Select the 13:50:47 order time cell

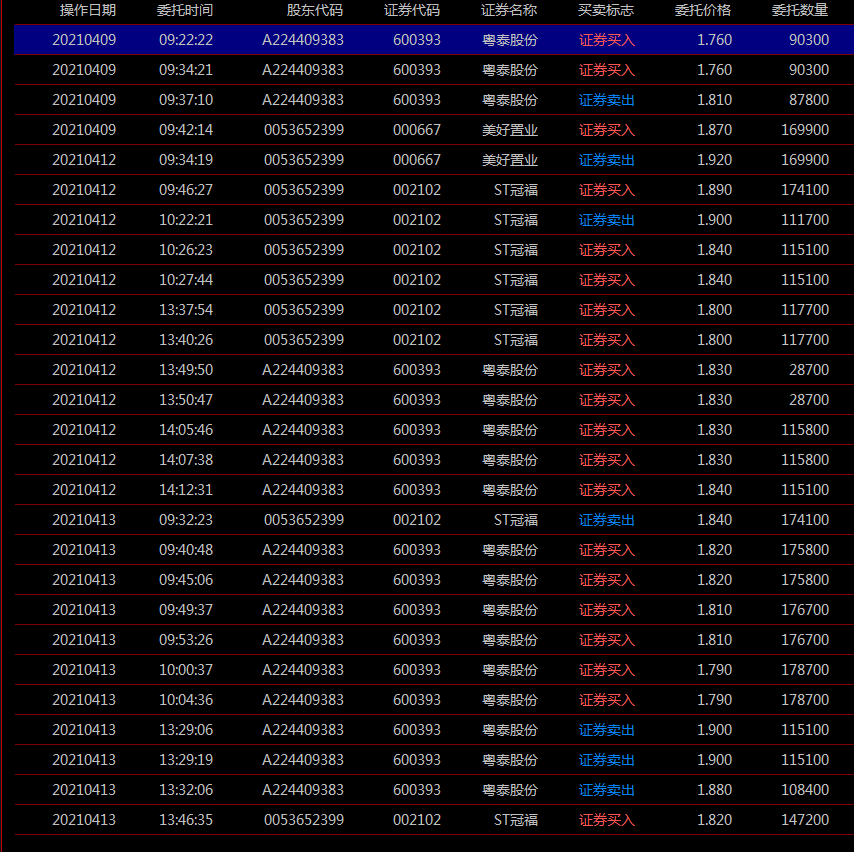[x=186, y=399]
